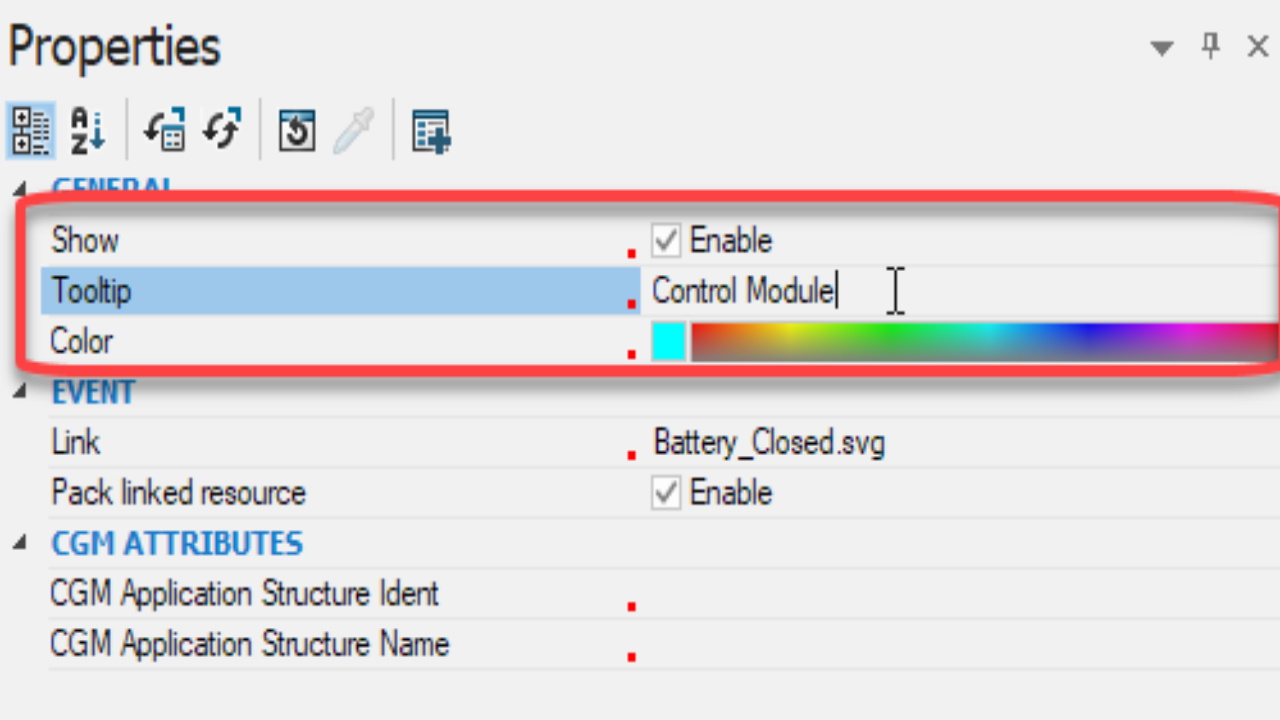This screenshot has width=1280, height=720.
Task: Pick cyan from the color swatch
Action: (x=668, y=341)
